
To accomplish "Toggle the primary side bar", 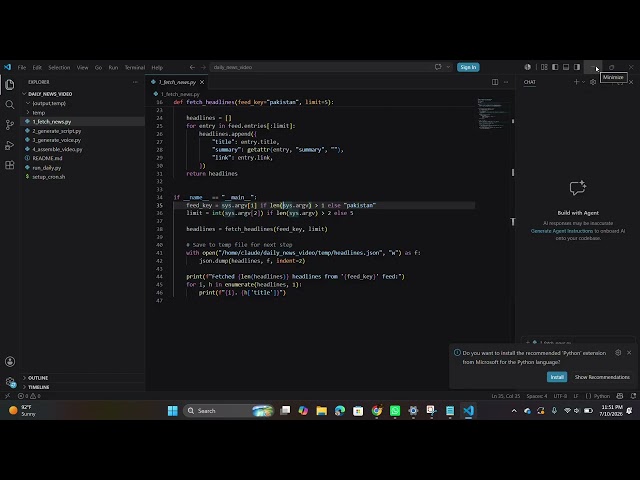I will [x=555, y=67].
